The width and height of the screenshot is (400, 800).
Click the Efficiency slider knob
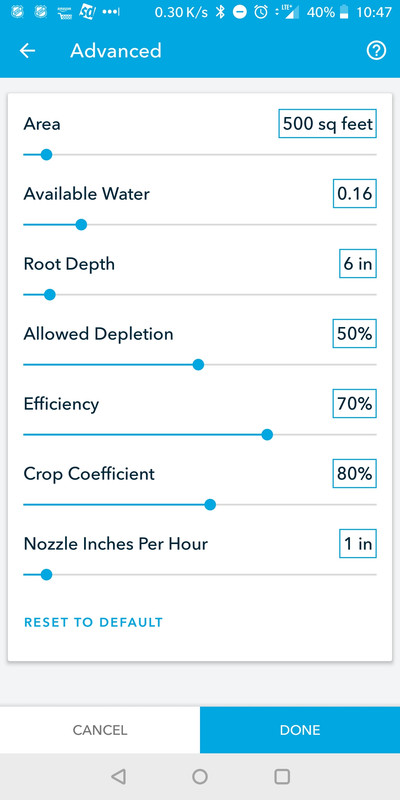coord(267,435)
